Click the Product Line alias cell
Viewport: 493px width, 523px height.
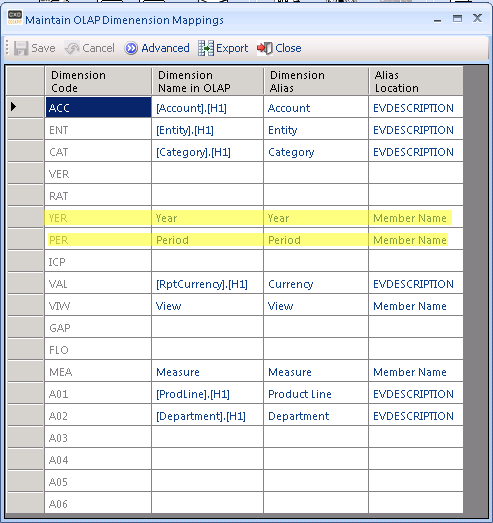pos(316,393)
